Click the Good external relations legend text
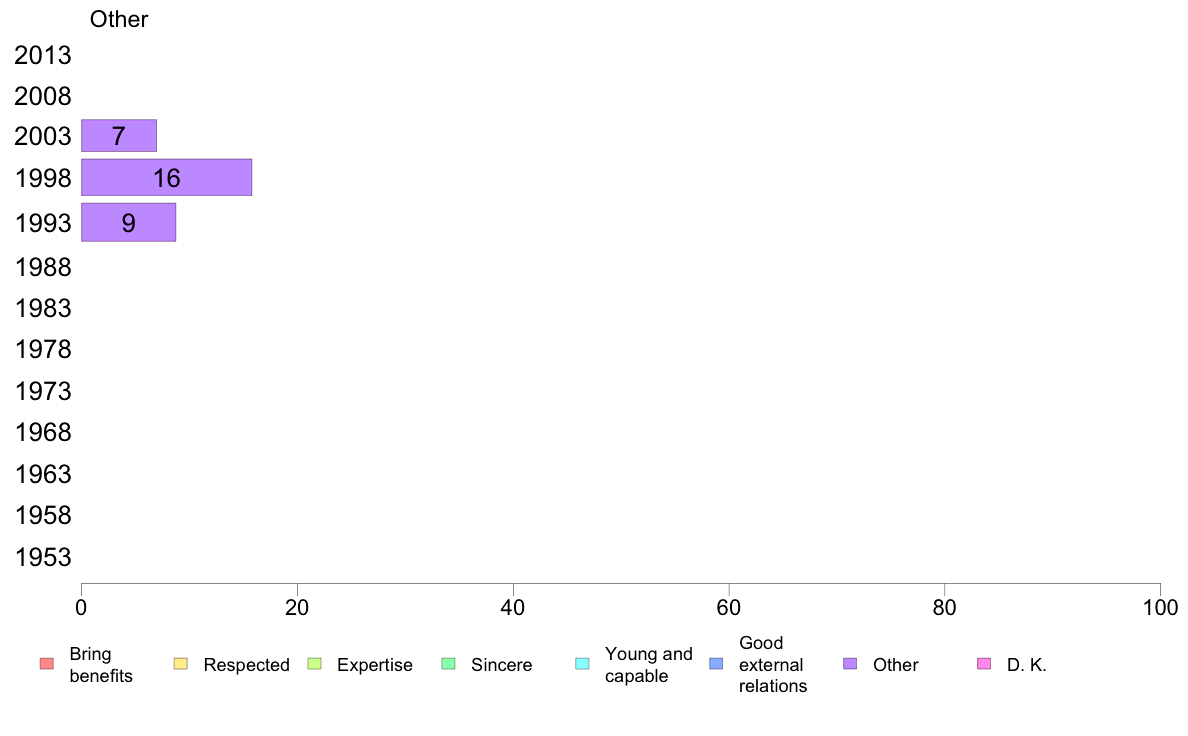This screenshot has width=1188, height=736. coord(772,665)
